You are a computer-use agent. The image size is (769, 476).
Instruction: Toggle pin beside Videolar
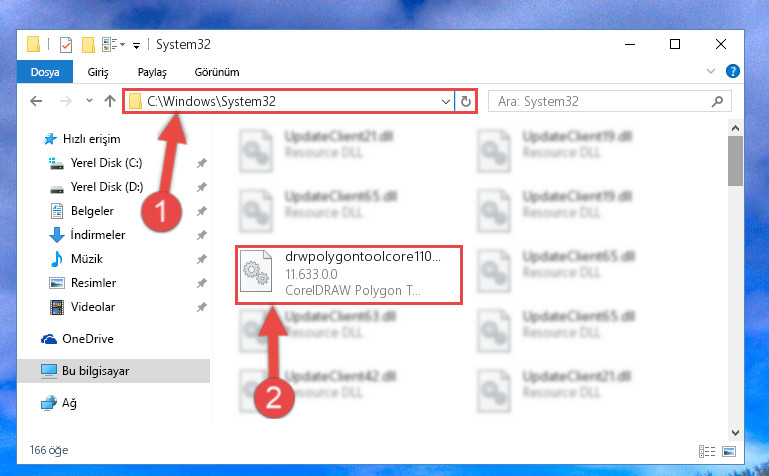(202, 307)
